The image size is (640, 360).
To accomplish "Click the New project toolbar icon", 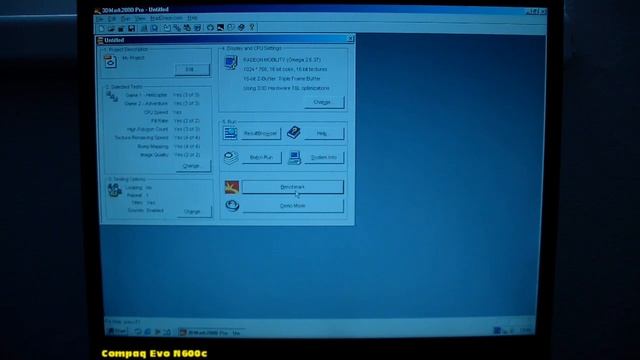I will pyautogui.click(x=102, y=28).
